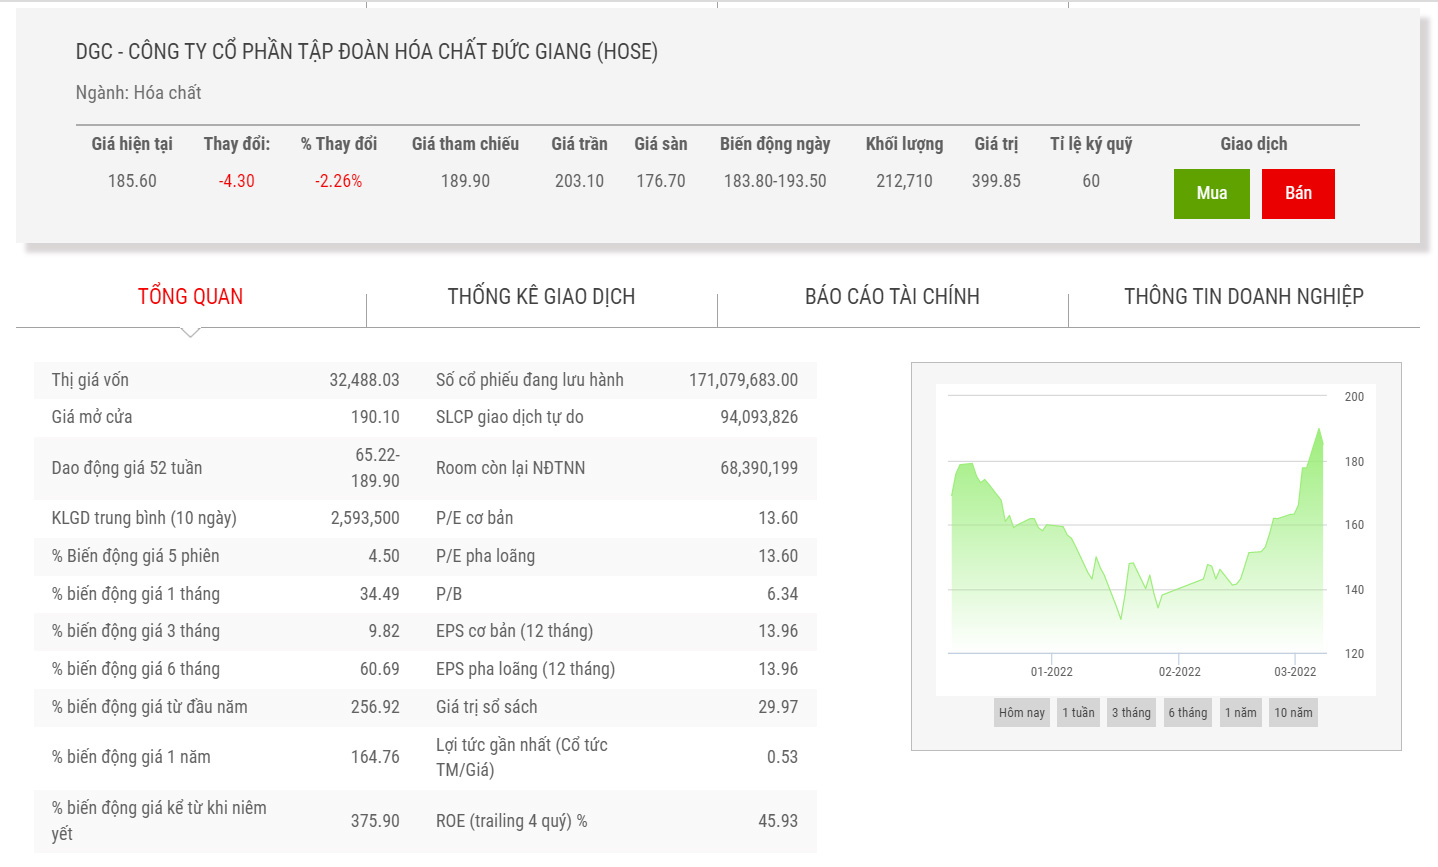Select the 3 tháng chart period

point(1131,713)
